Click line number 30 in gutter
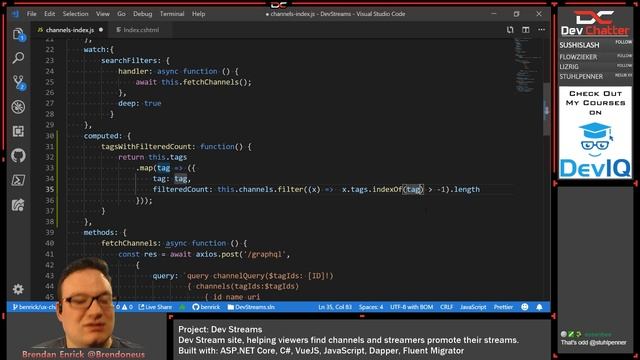This screenshot has height=360, width=640. pos(49,136)
